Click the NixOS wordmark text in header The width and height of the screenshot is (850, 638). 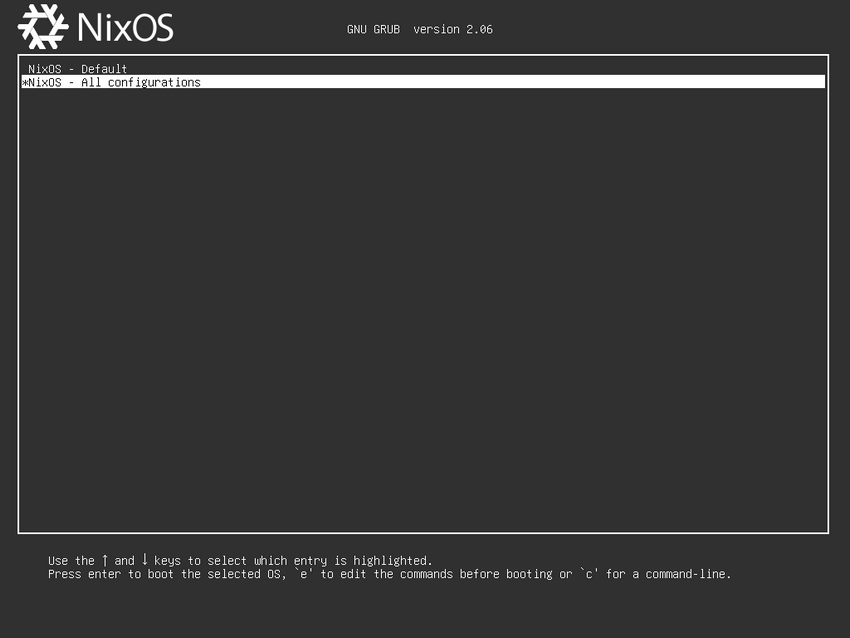pos(126,27)
